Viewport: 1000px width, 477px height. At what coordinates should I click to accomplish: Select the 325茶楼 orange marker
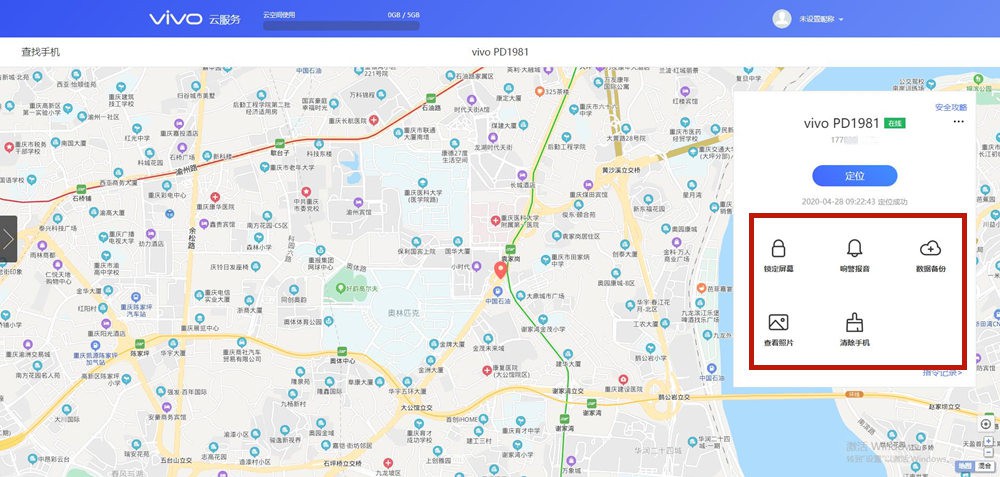pos(540,91)
